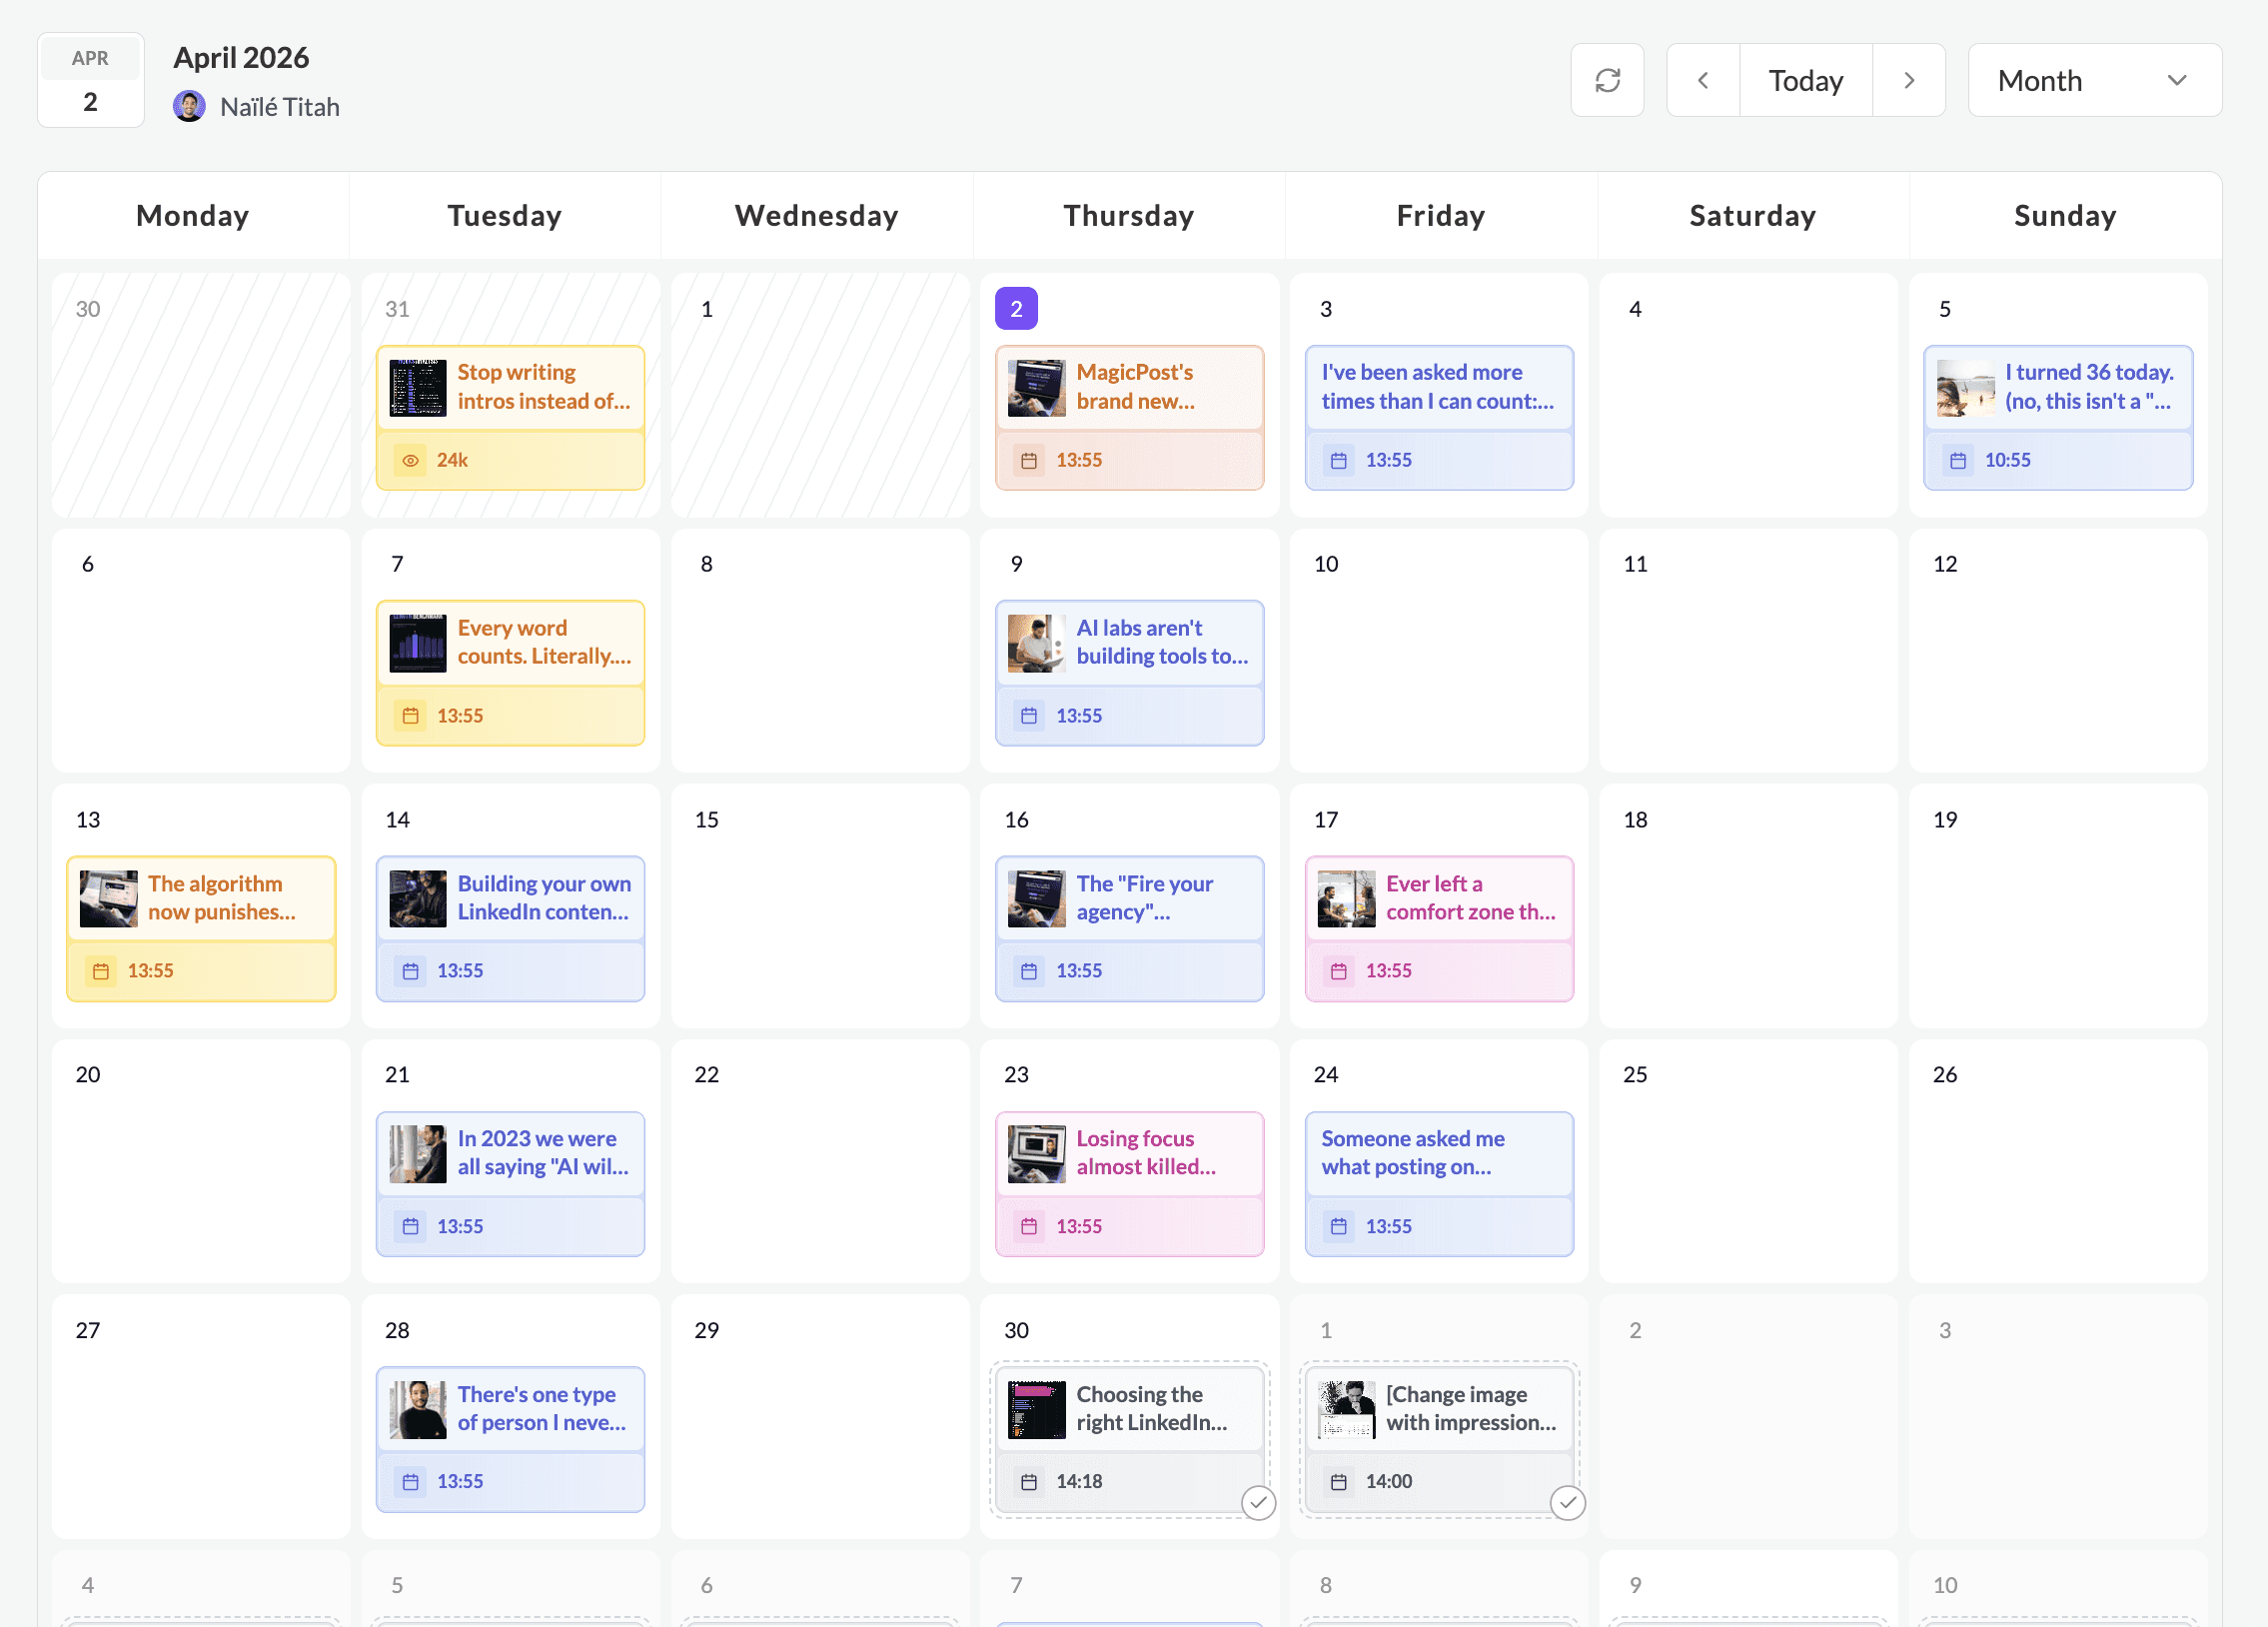Click the Today button

(1805, 80)
